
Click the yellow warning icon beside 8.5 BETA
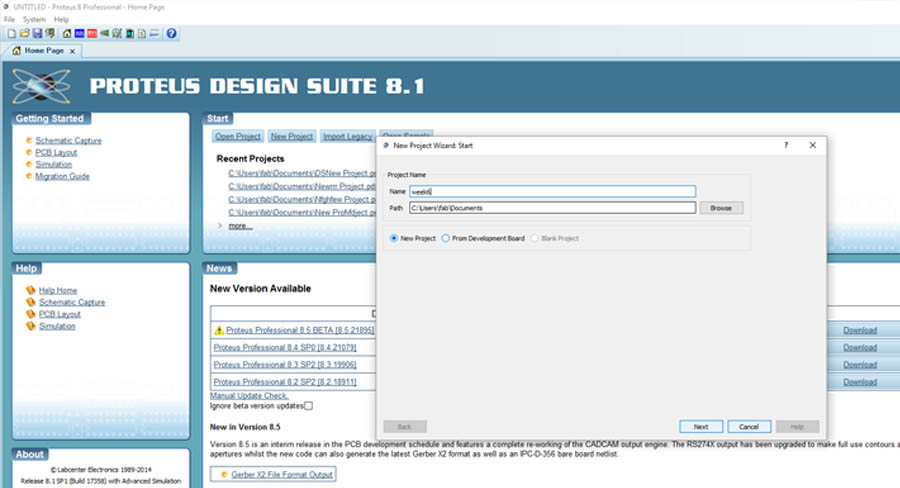tap(219, 330)
